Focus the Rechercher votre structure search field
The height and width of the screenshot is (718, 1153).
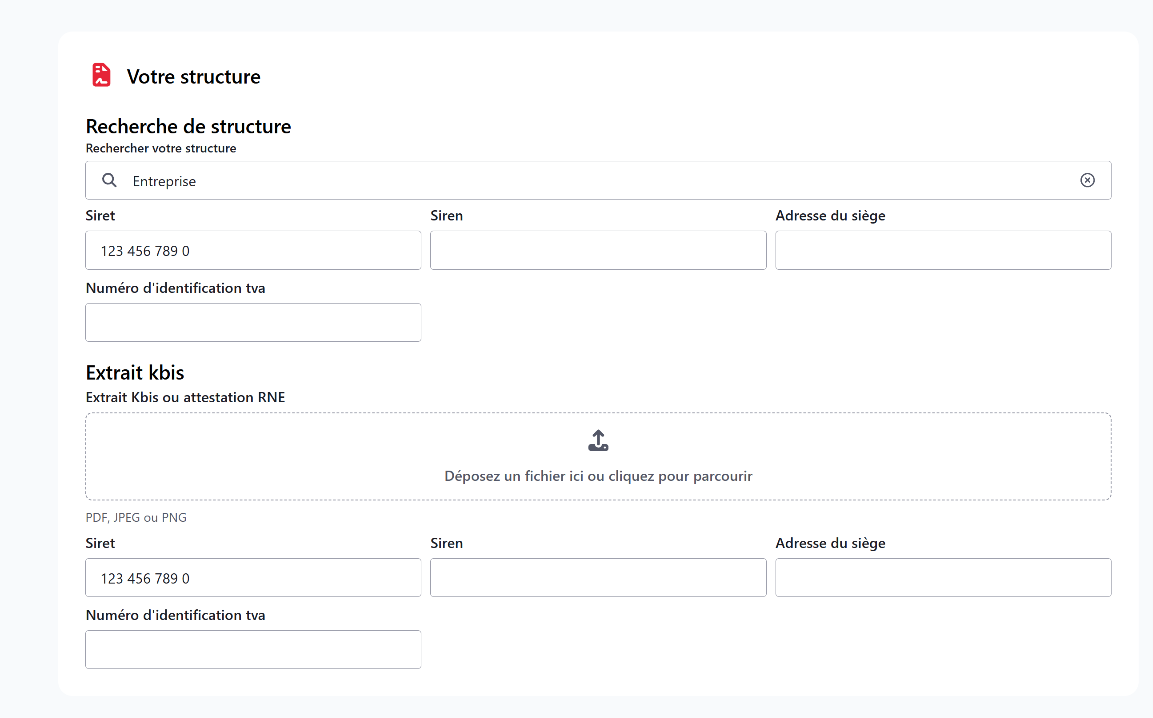pyautogui.click(x=599, y=180)
